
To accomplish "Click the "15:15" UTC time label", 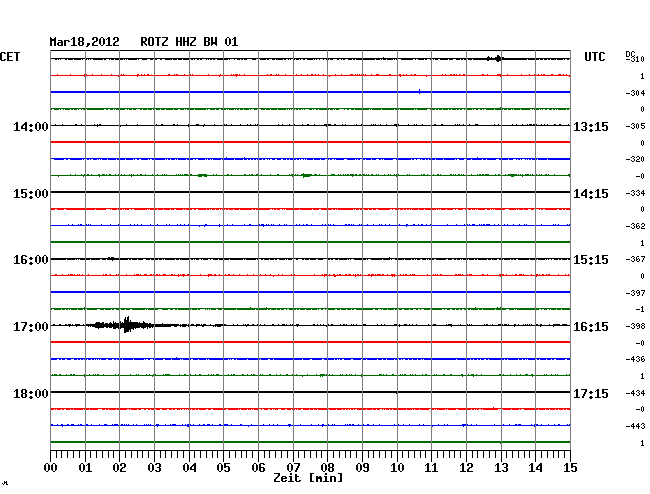I will (591, 260).
